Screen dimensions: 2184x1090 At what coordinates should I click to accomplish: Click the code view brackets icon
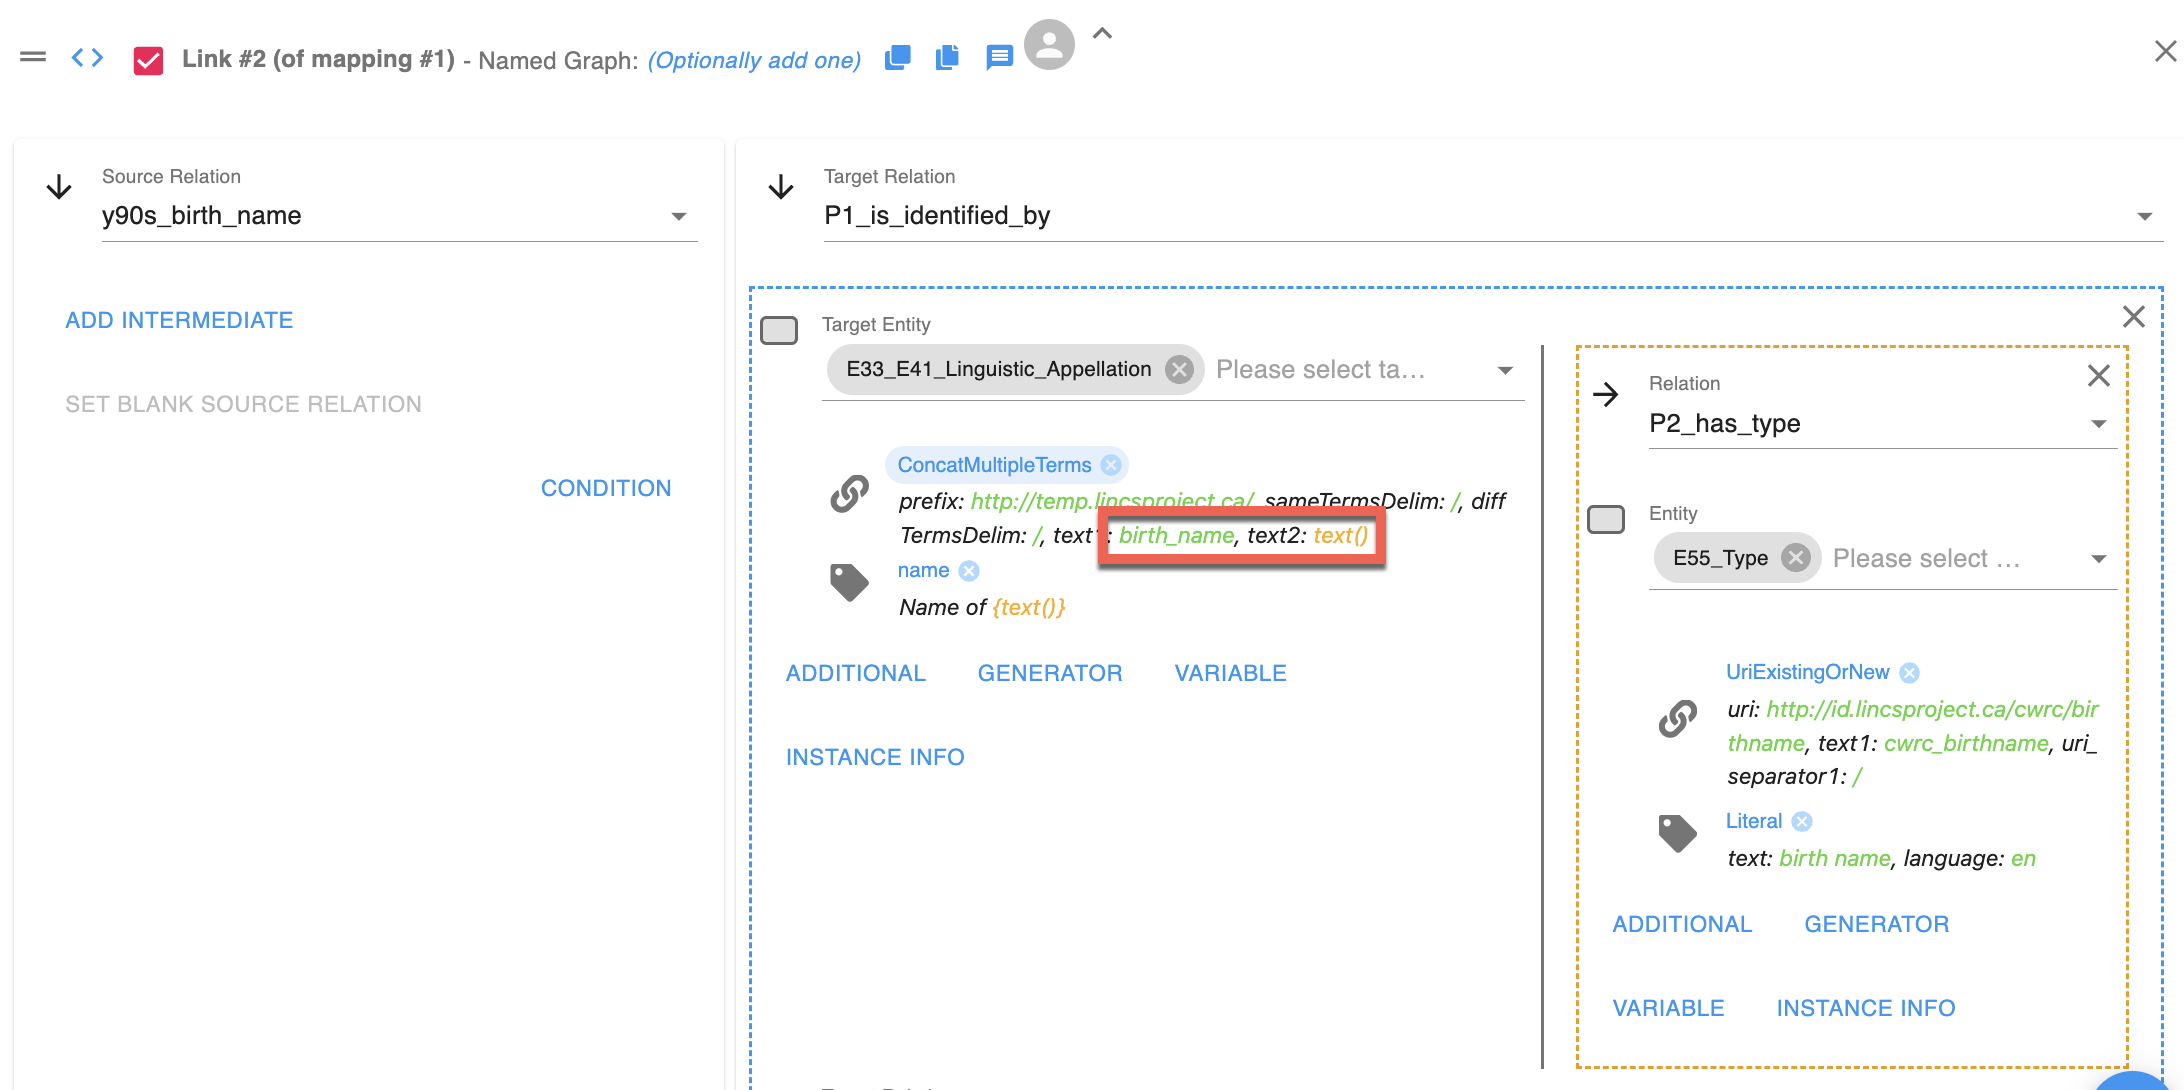pos(87,58)
